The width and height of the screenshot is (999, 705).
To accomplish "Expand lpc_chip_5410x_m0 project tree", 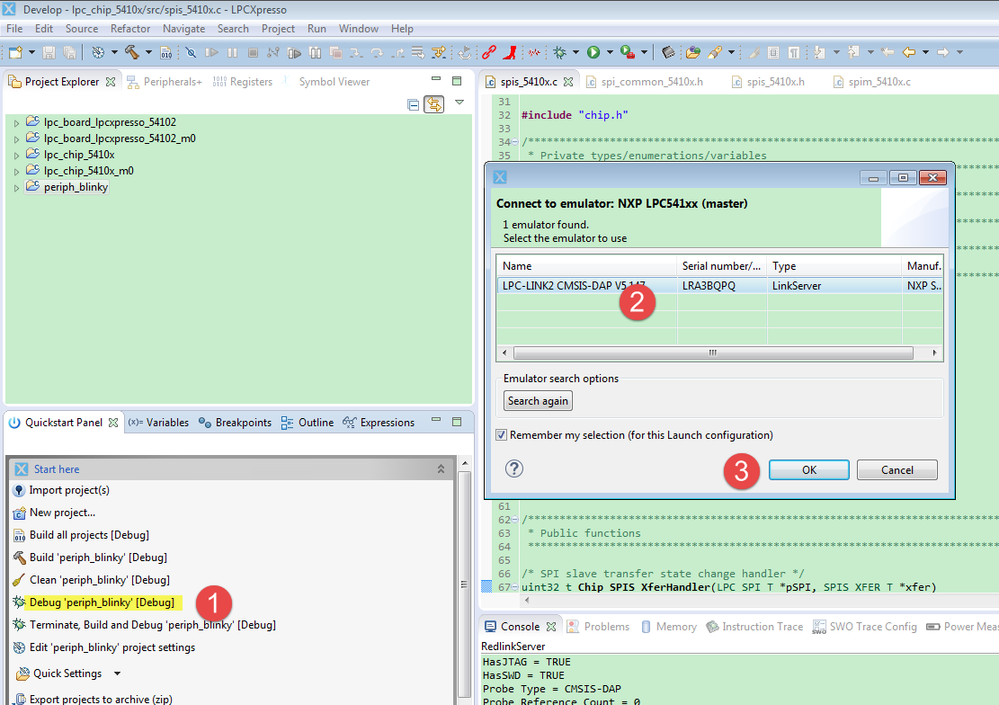I will point(17,171).
